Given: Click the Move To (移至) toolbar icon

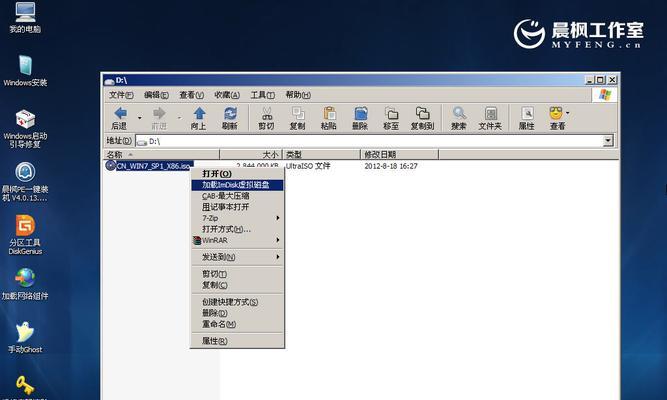Looking at the screenshot, I should coord(391,113).
